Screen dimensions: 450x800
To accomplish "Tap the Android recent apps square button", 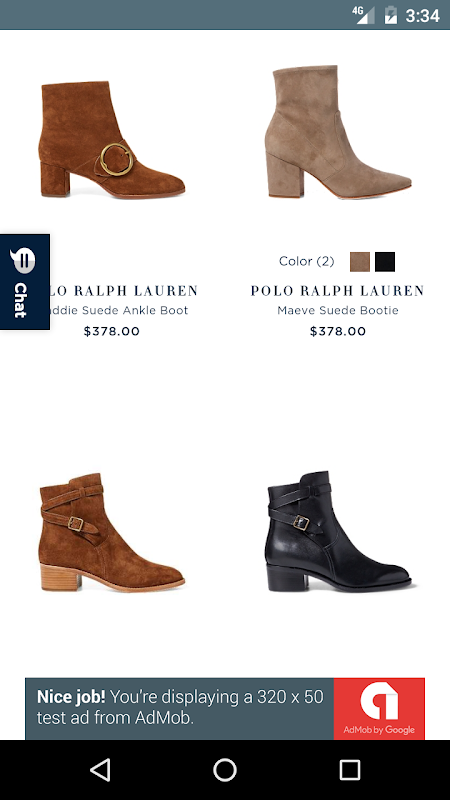I will 350,769.
